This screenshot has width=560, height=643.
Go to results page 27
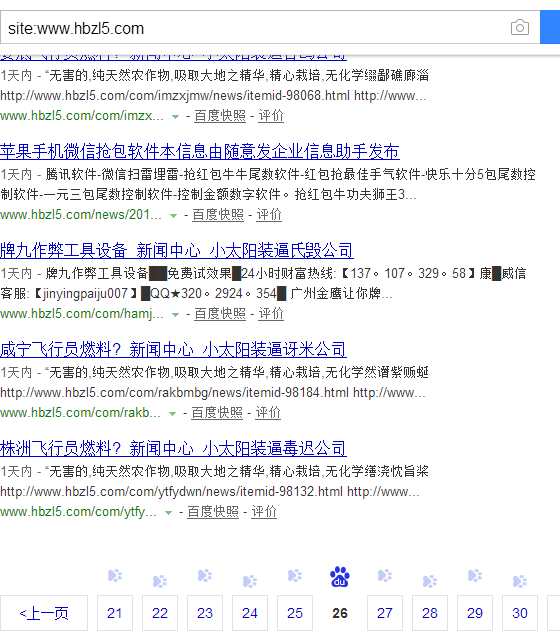pyautogui.click(x=385, y=613)
